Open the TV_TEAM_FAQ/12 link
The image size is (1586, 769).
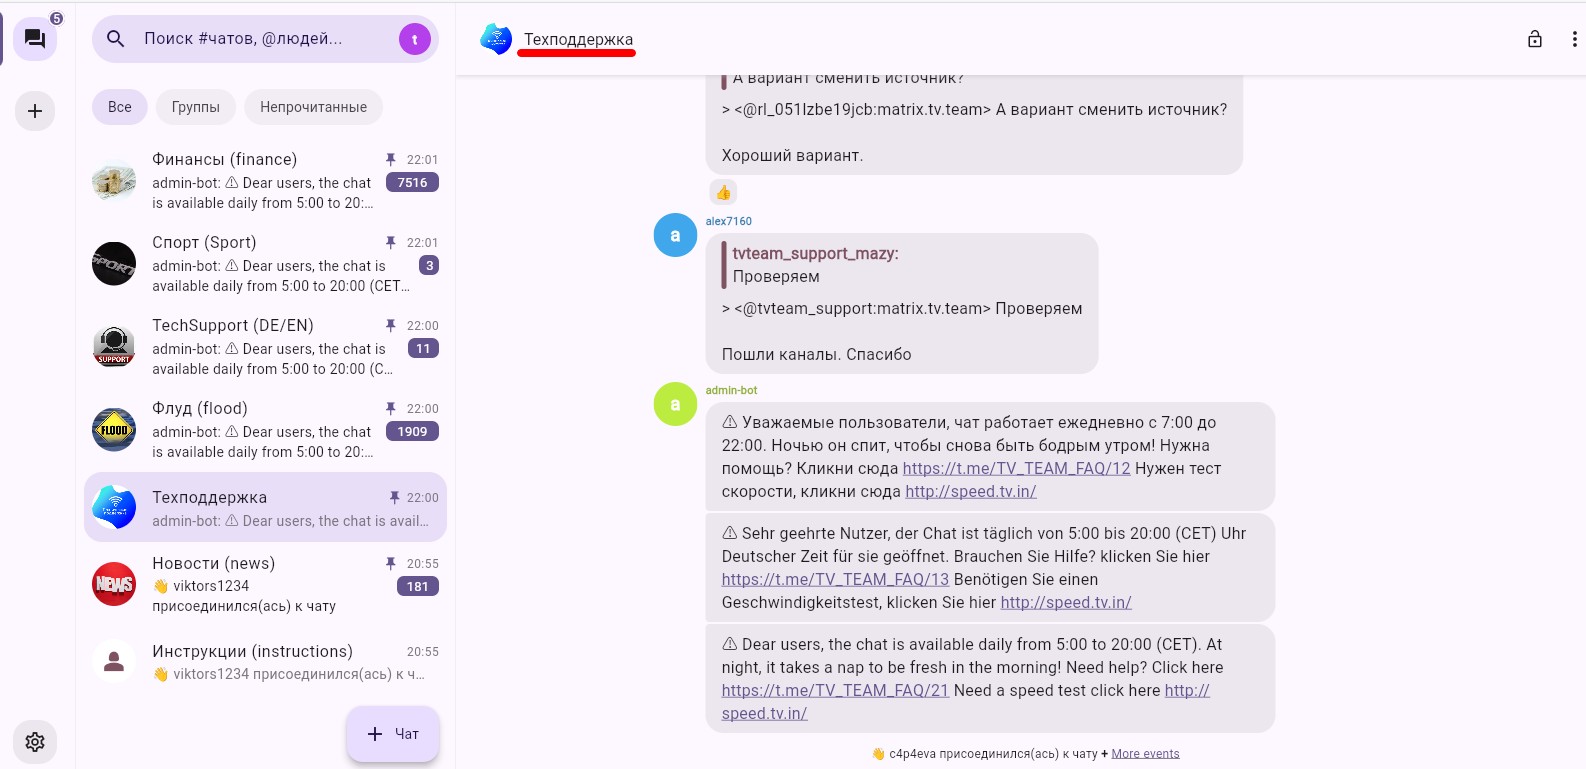pyautogui.click(x=1016, y=468)
